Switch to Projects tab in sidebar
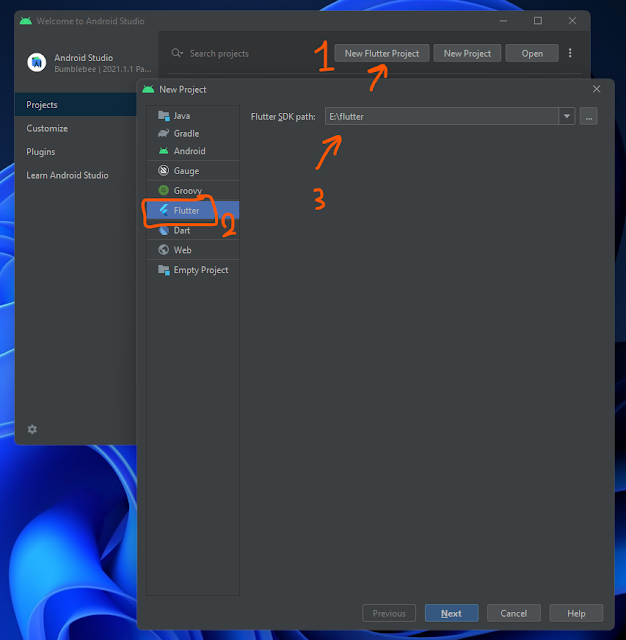 click(x=76, y=105)
